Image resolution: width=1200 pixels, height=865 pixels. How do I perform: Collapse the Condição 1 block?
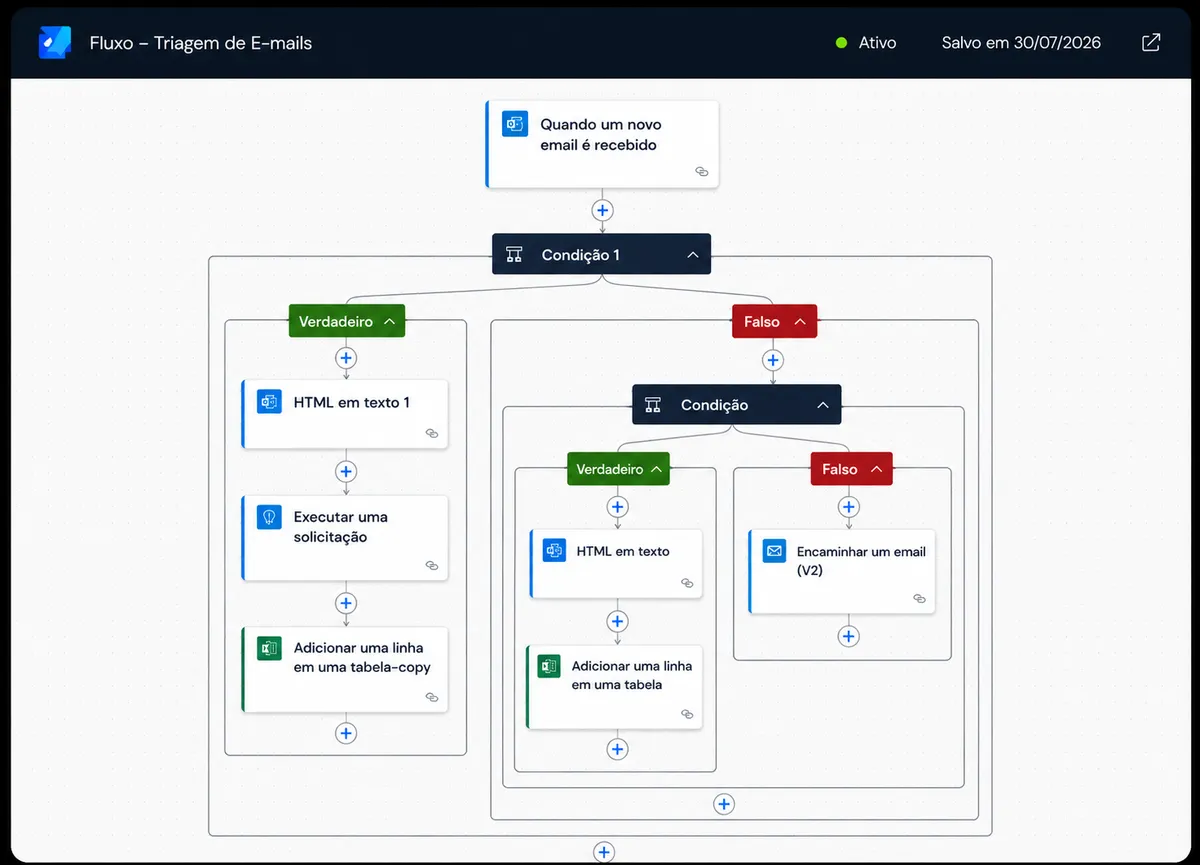(x=692, y=255)
